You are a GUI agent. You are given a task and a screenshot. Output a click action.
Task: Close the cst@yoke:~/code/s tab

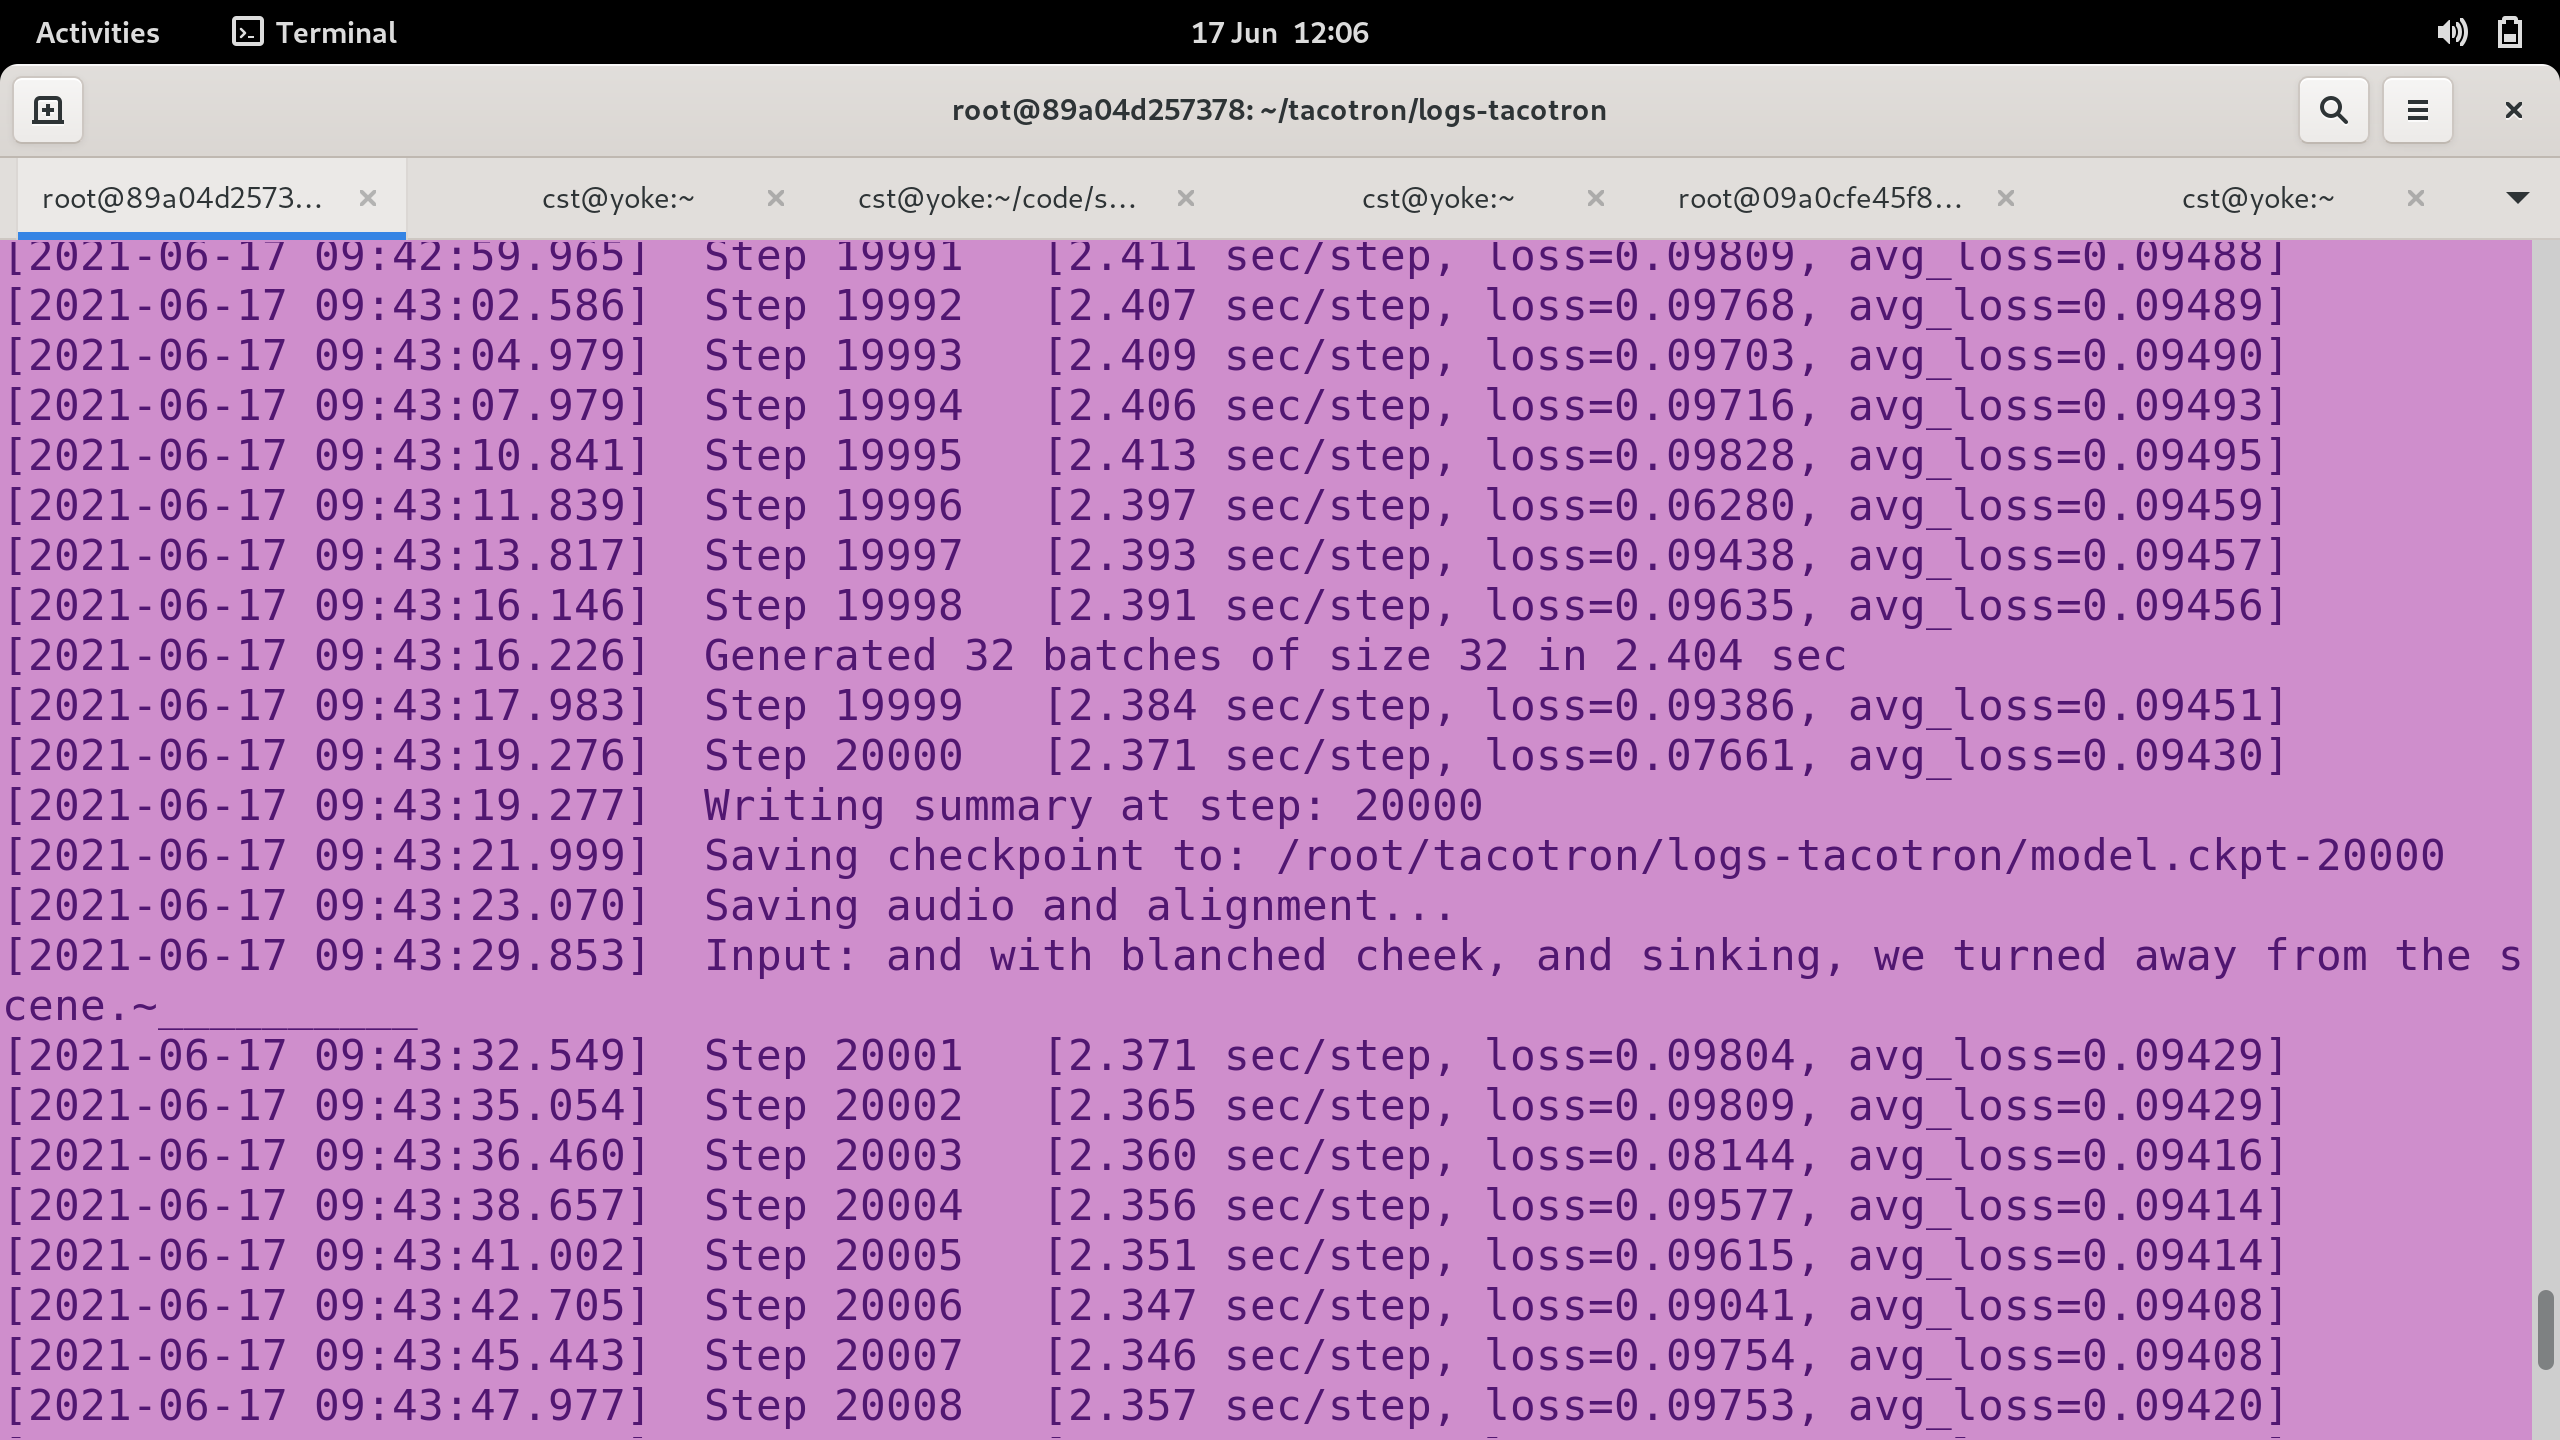tap(1186, 198)
